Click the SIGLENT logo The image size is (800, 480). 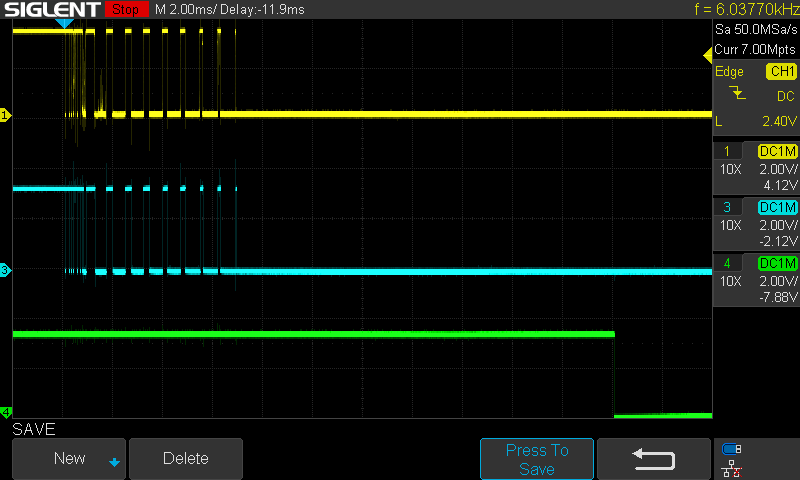click(x=52, y=9)
